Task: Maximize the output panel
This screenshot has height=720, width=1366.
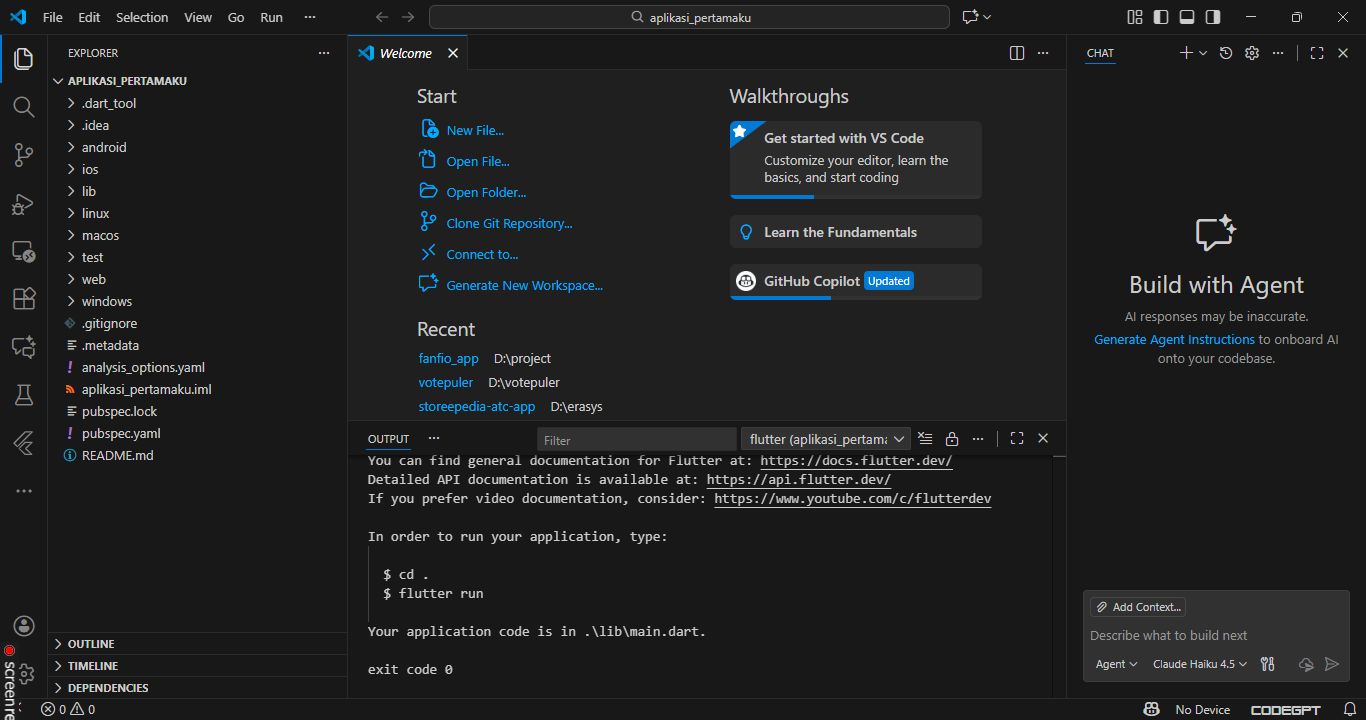Action: [x=1017, y=438]
